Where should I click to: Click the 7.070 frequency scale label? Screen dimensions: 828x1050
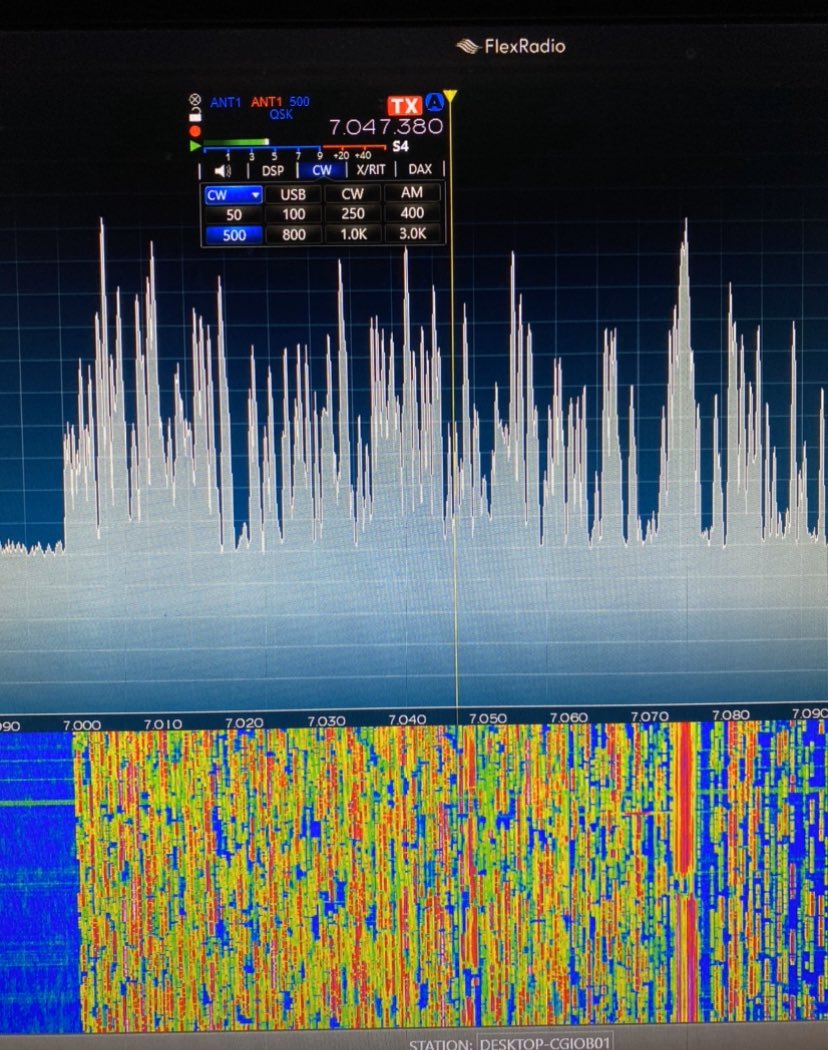[650, 716]
